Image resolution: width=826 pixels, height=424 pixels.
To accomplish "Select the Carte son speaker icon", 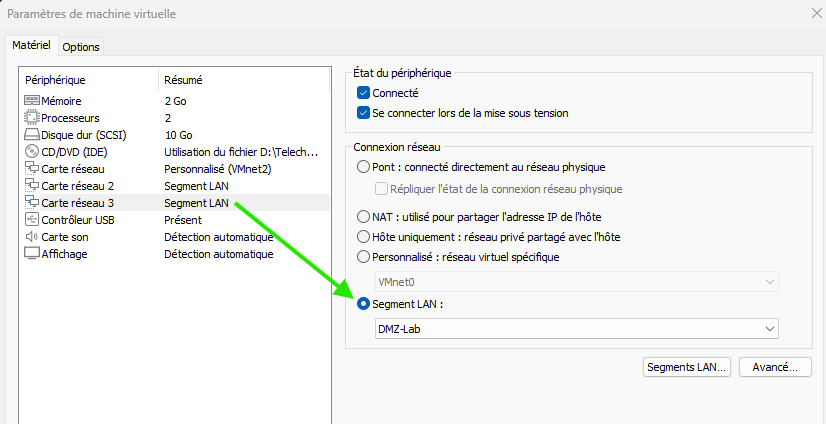I will coord(31,237).
